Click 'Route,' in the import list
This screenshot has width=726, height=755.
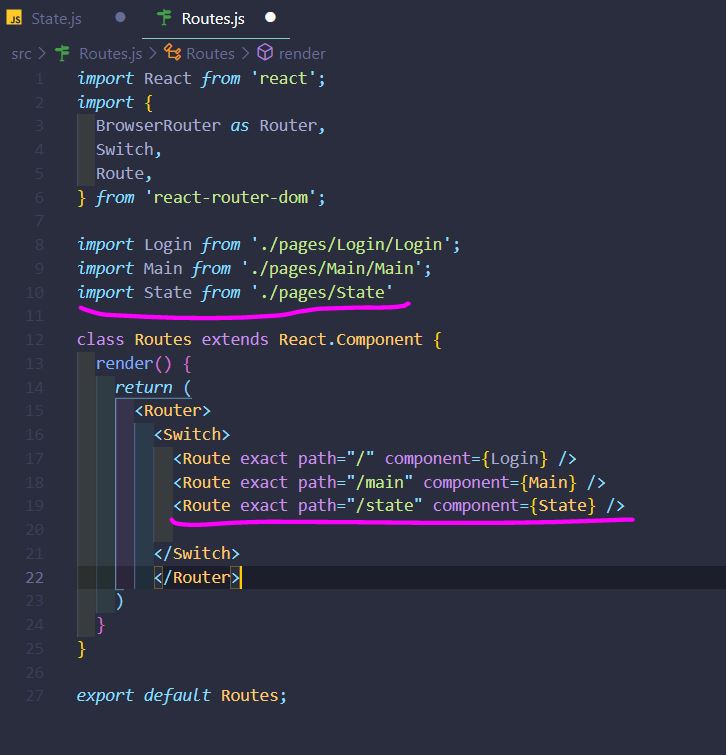tap(124, 173)
